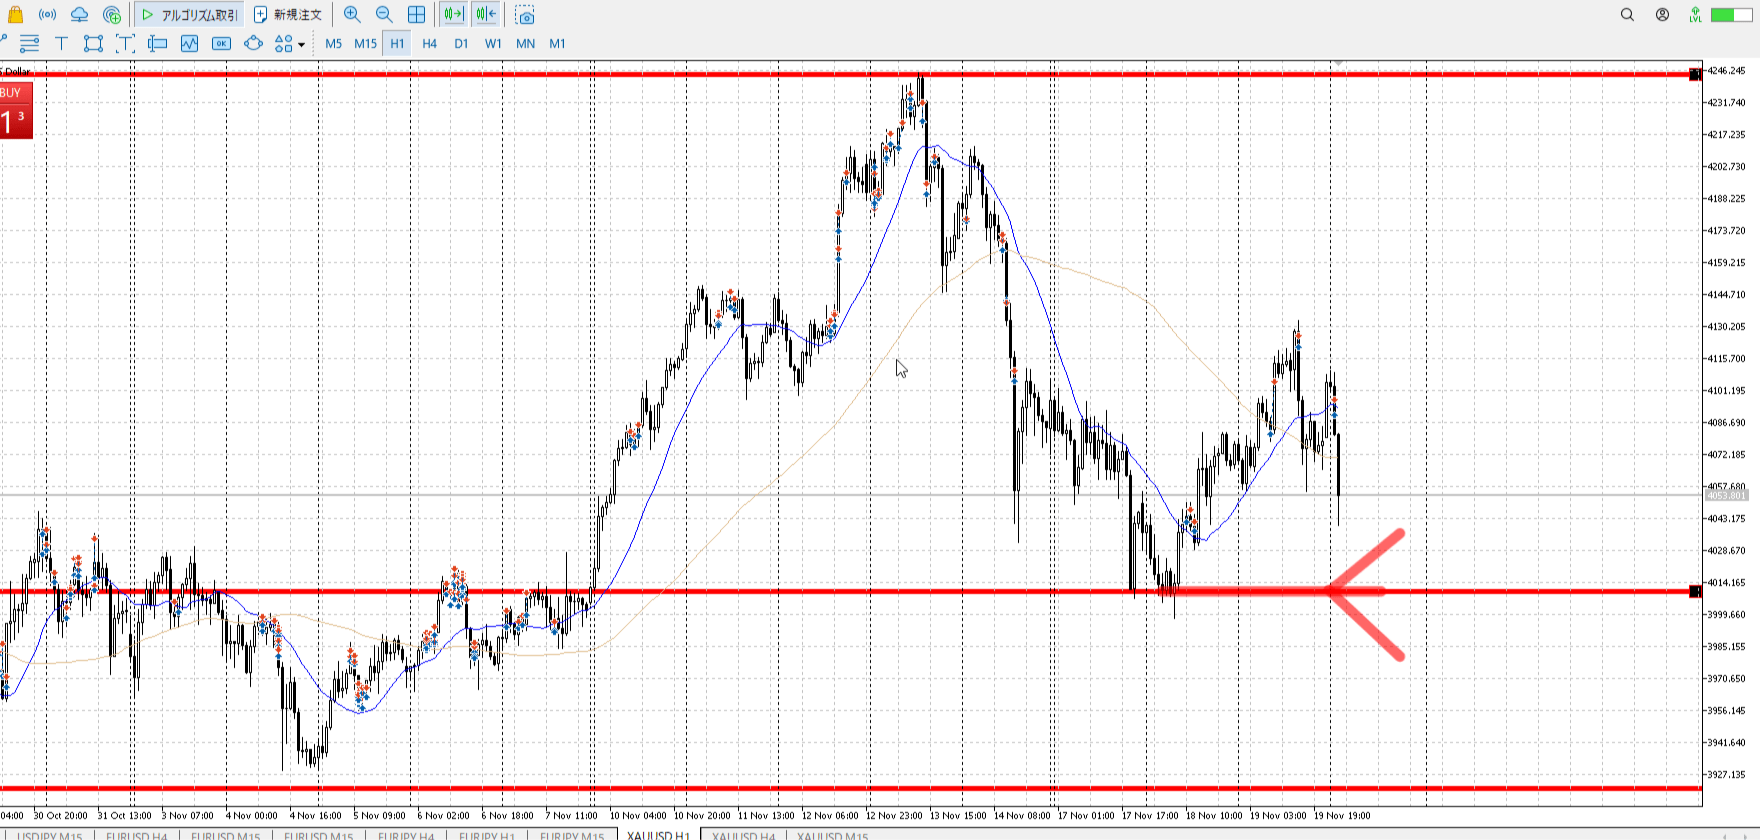Open the user account profile icon
Screen dimensions: 1760x840
(1662, 15)
